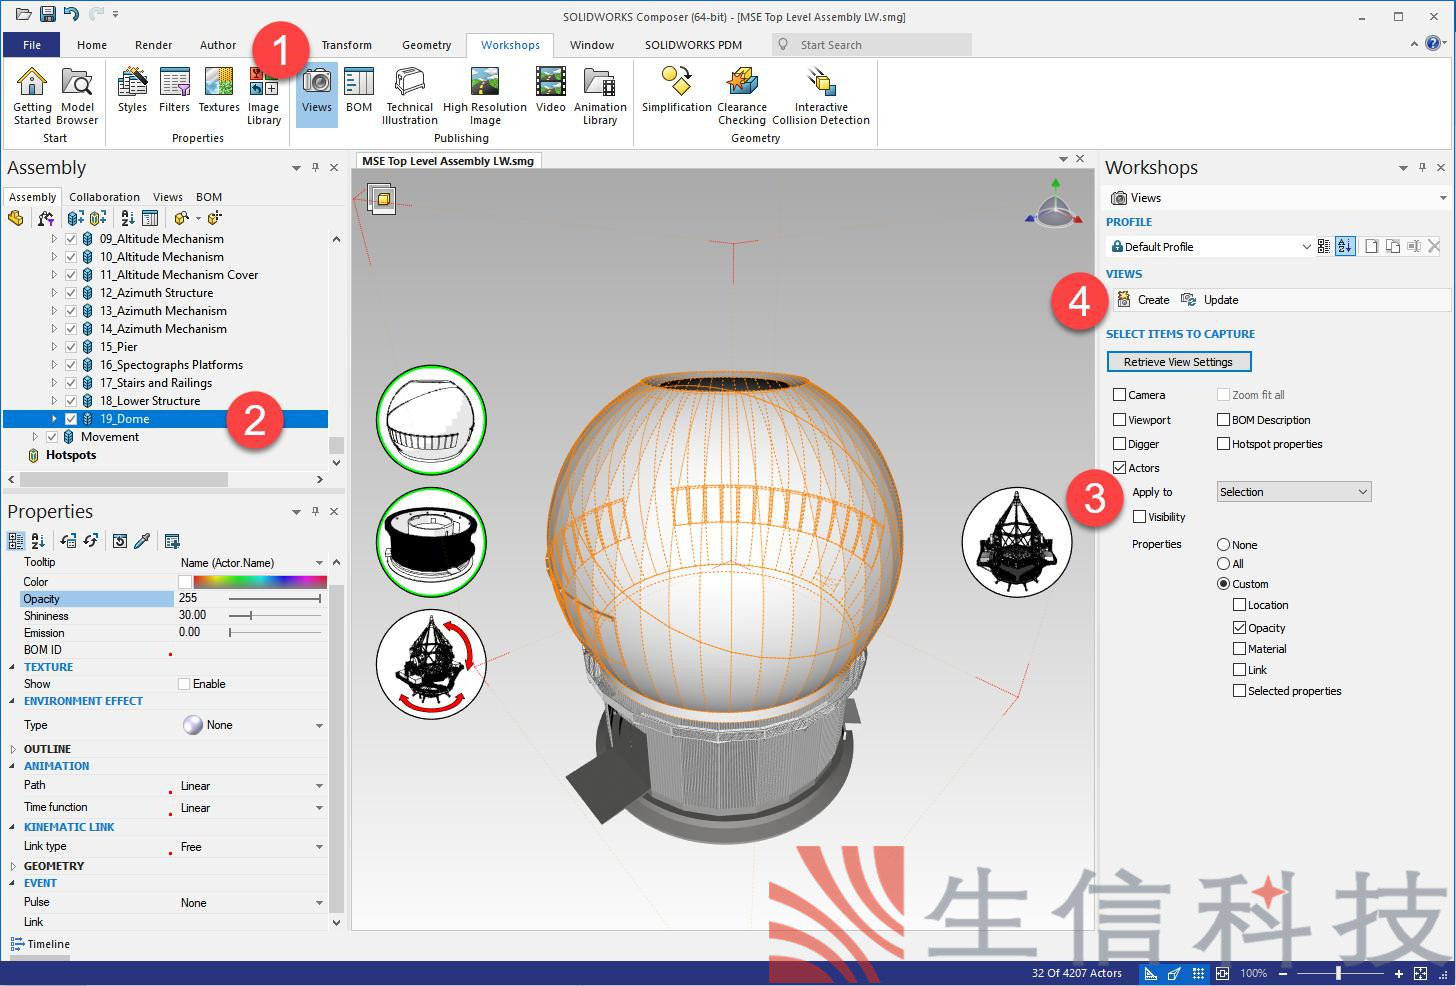Open the Filters workshop

coord(174,90)
